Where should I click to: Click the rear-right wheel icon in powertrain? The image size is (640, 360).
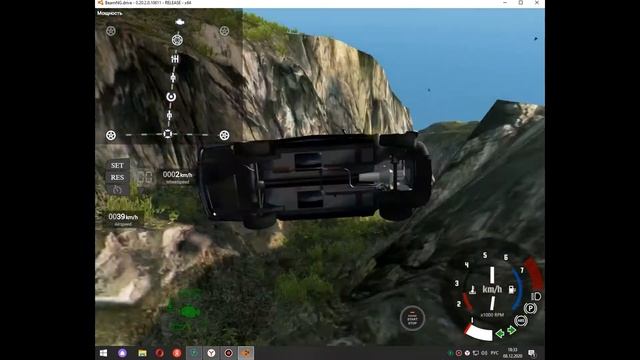(224, 135)
